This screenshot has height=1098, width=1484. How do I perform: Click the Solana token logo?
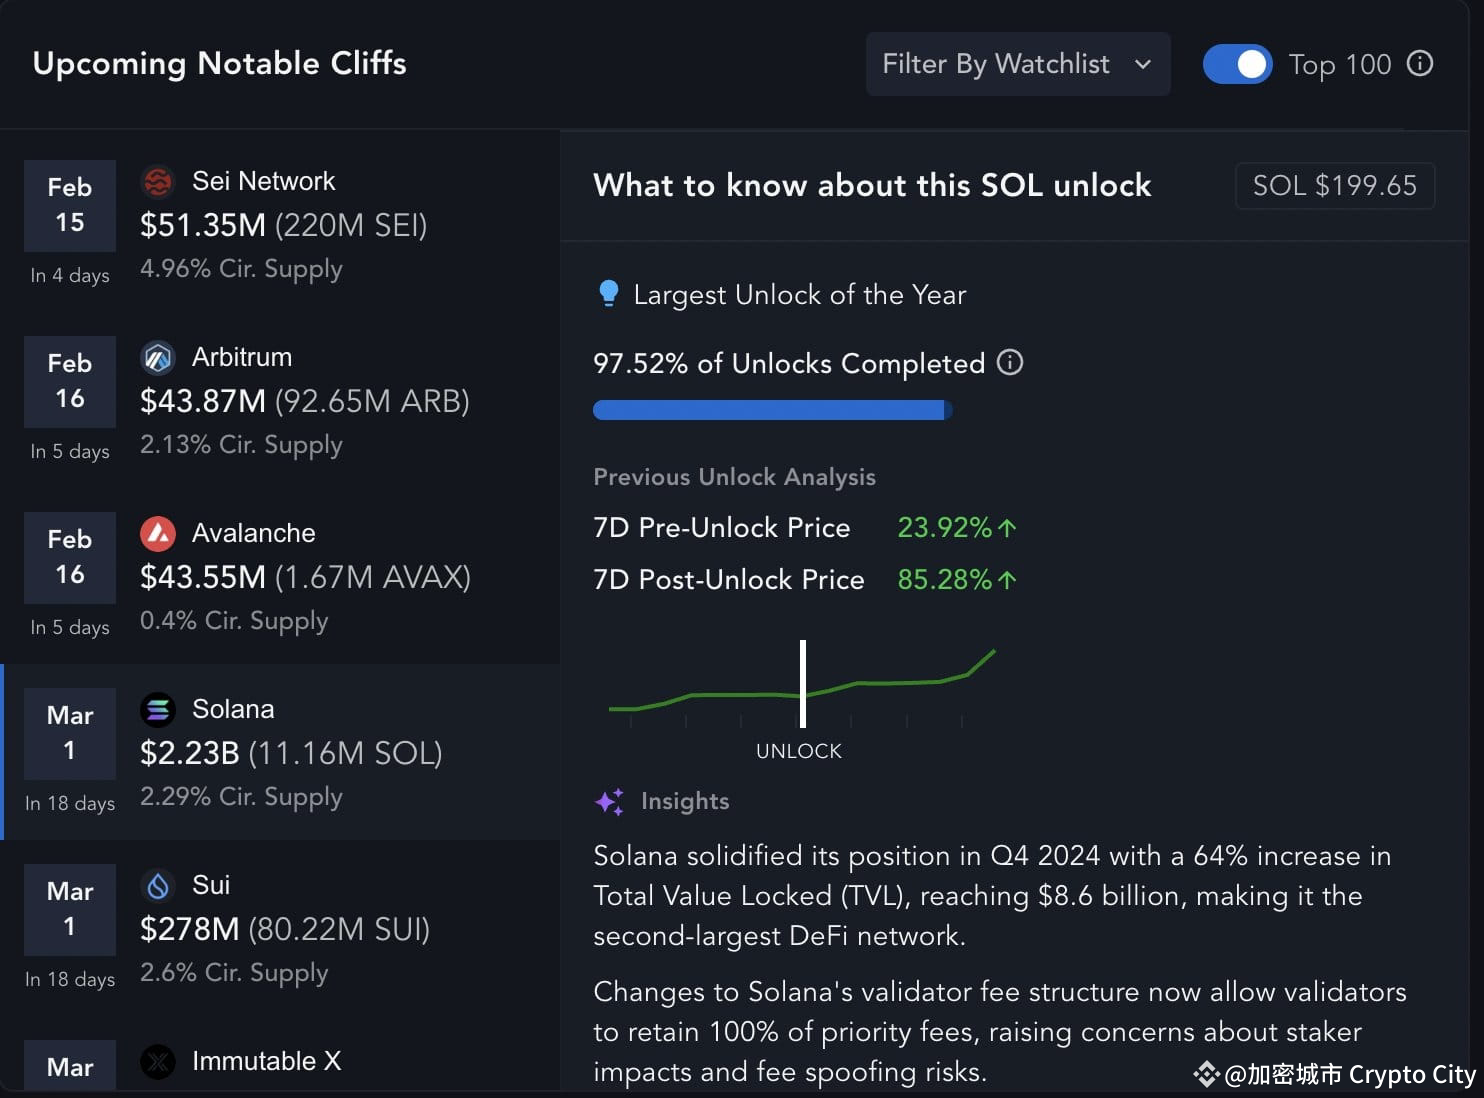pyautogui.click(x=158, y=709)
